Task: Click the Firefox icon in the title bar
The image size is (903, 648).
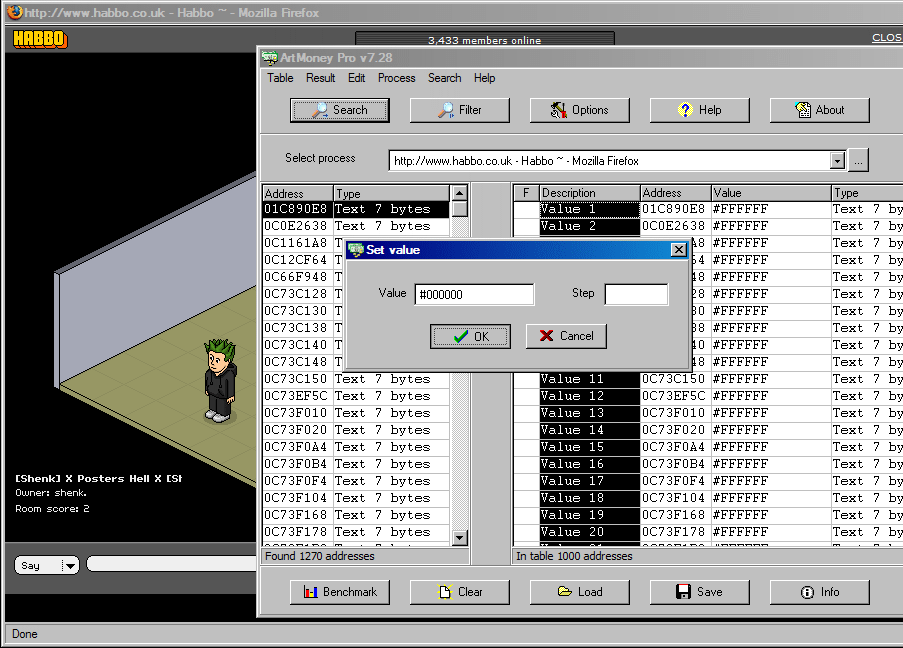Action: [x=14, y=12]
